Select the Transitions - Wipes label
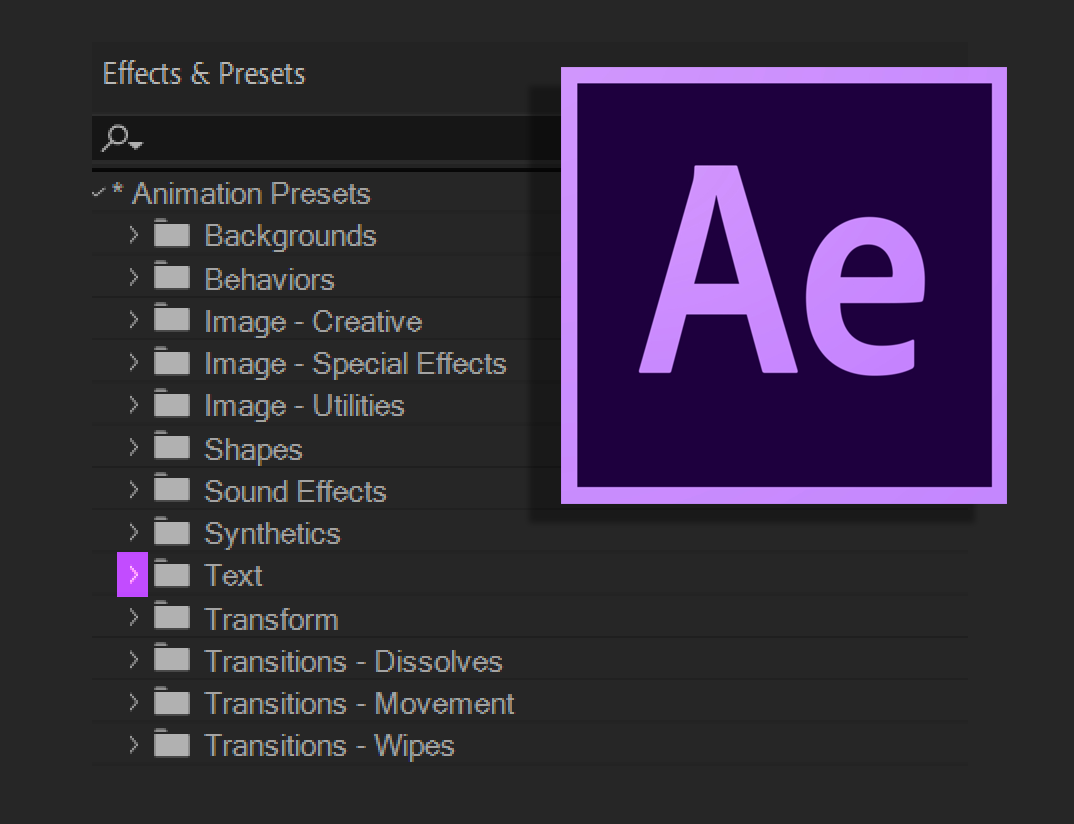1074x824 pixels. (x=329, y=747)
